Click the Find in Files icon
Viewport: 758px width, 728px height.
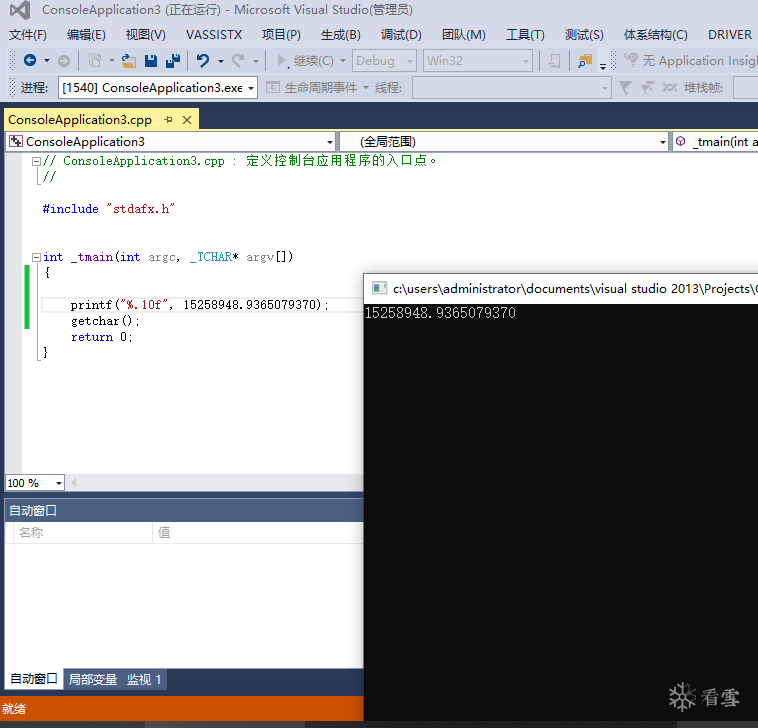[585, 61]
